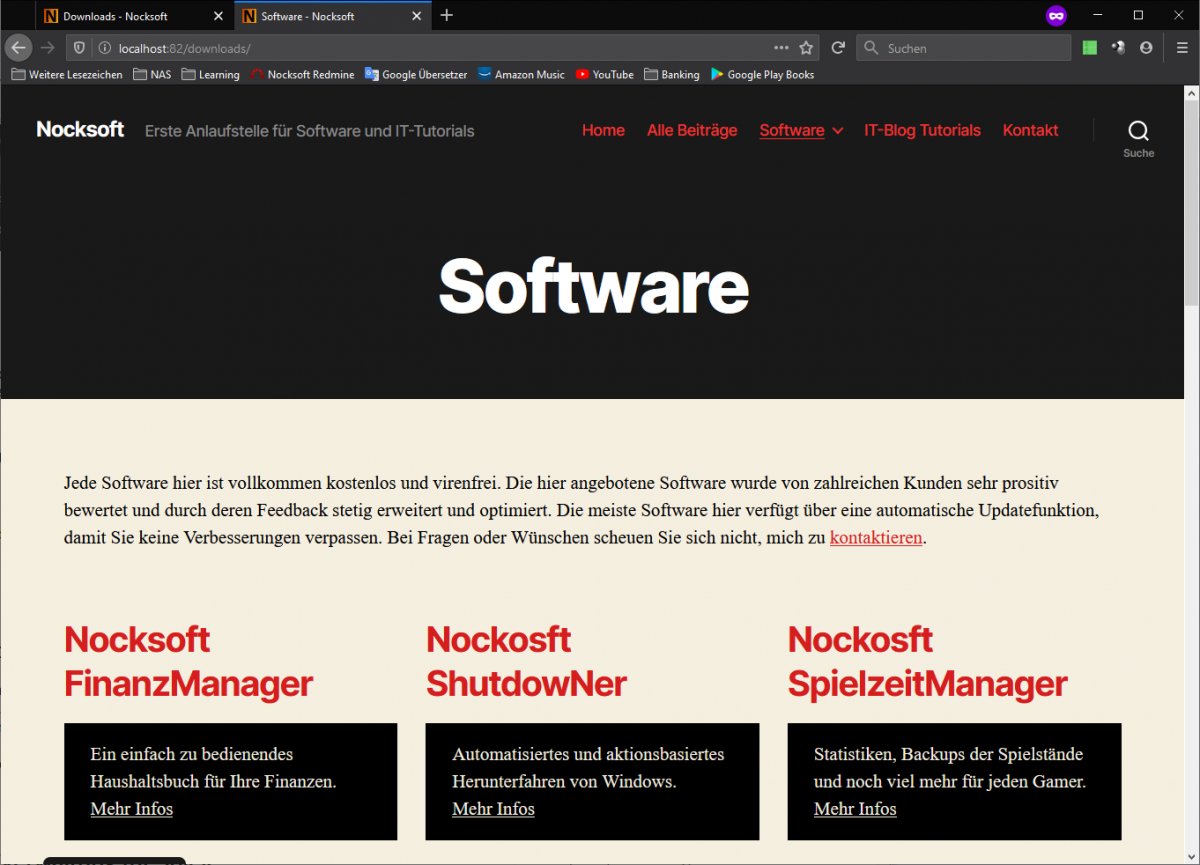Open the Kontakt menu item
This screenshot has height=865, width=1200.
tap(1030, 130)
